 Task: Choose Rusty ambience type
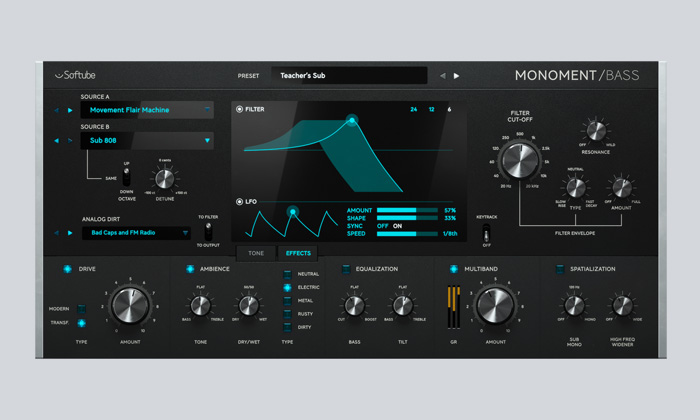[x=288, y=314]
